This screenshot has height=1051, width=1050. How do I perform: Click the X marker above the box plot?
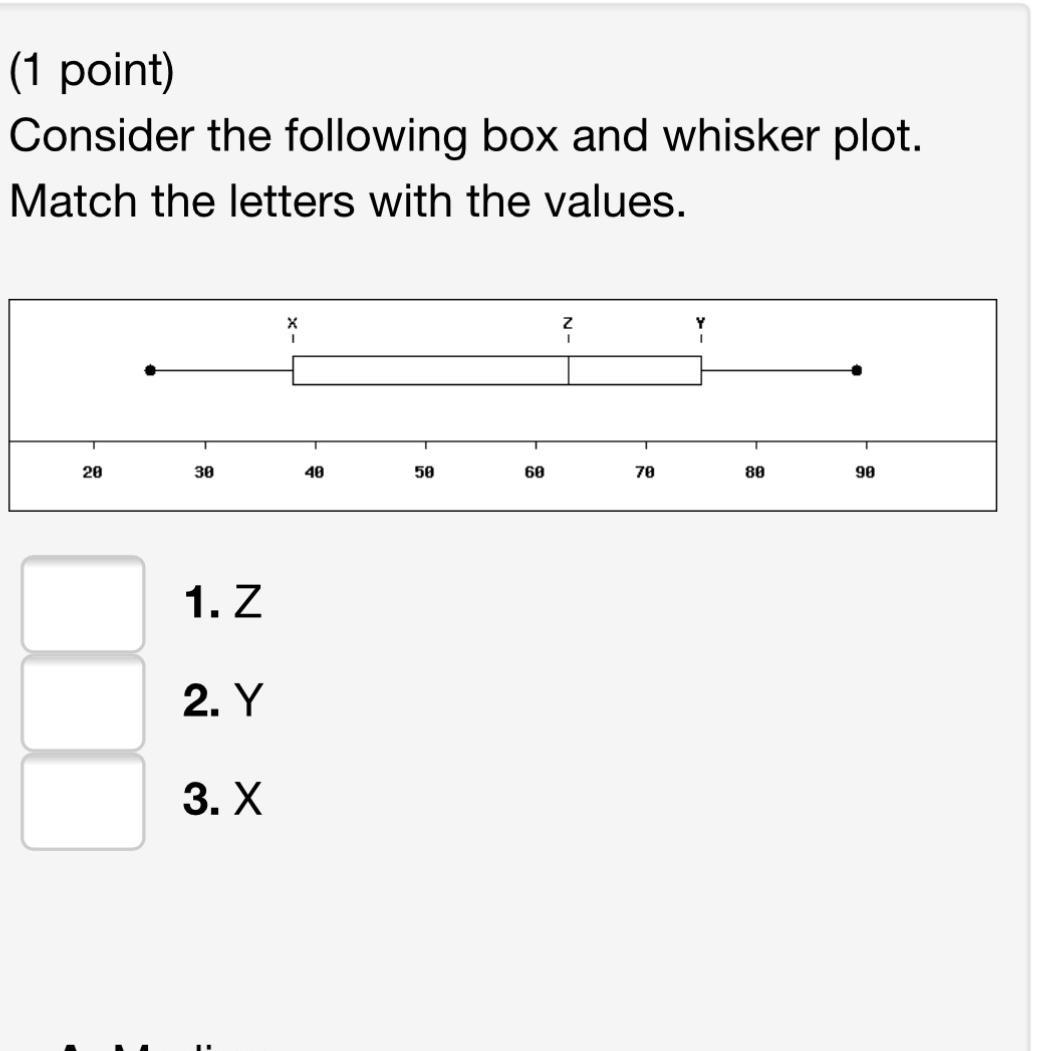click(292, 323)
